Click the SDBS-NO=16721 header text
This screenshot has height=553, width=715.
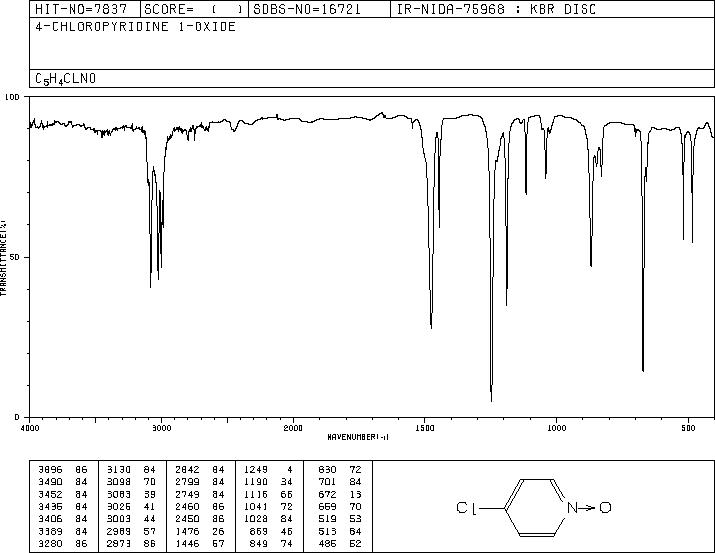coord(306,9)
